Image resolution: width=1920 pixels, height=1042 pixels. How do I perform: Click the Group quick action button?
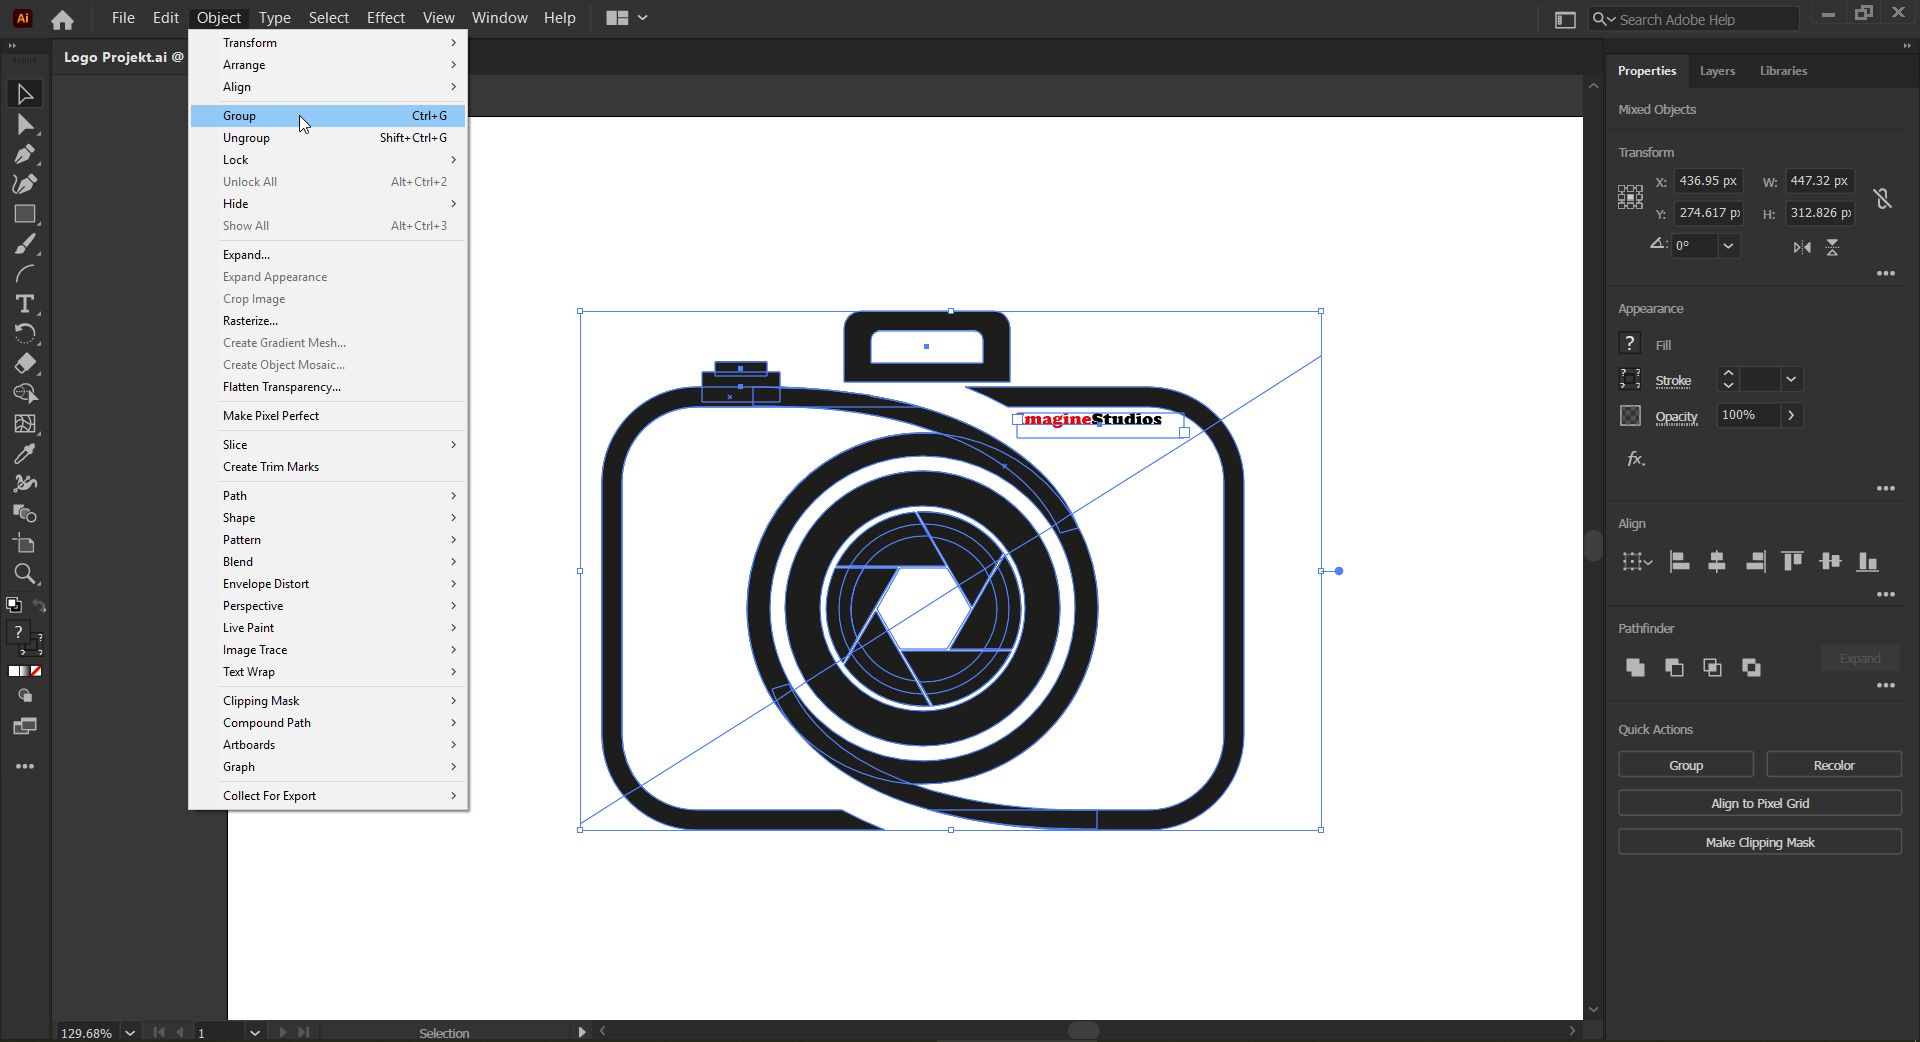tap(1686, 765)
